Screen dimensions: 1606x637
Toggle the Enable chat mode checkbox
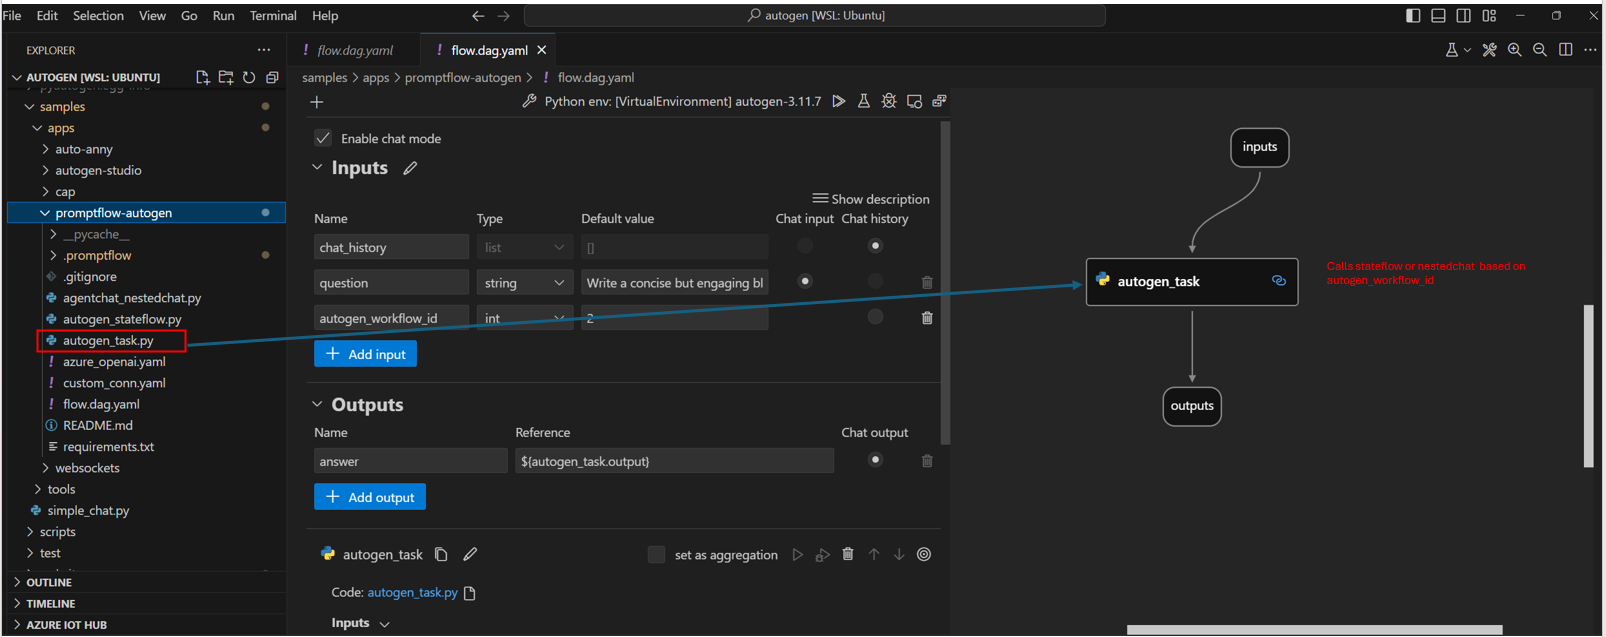(323, 138)
